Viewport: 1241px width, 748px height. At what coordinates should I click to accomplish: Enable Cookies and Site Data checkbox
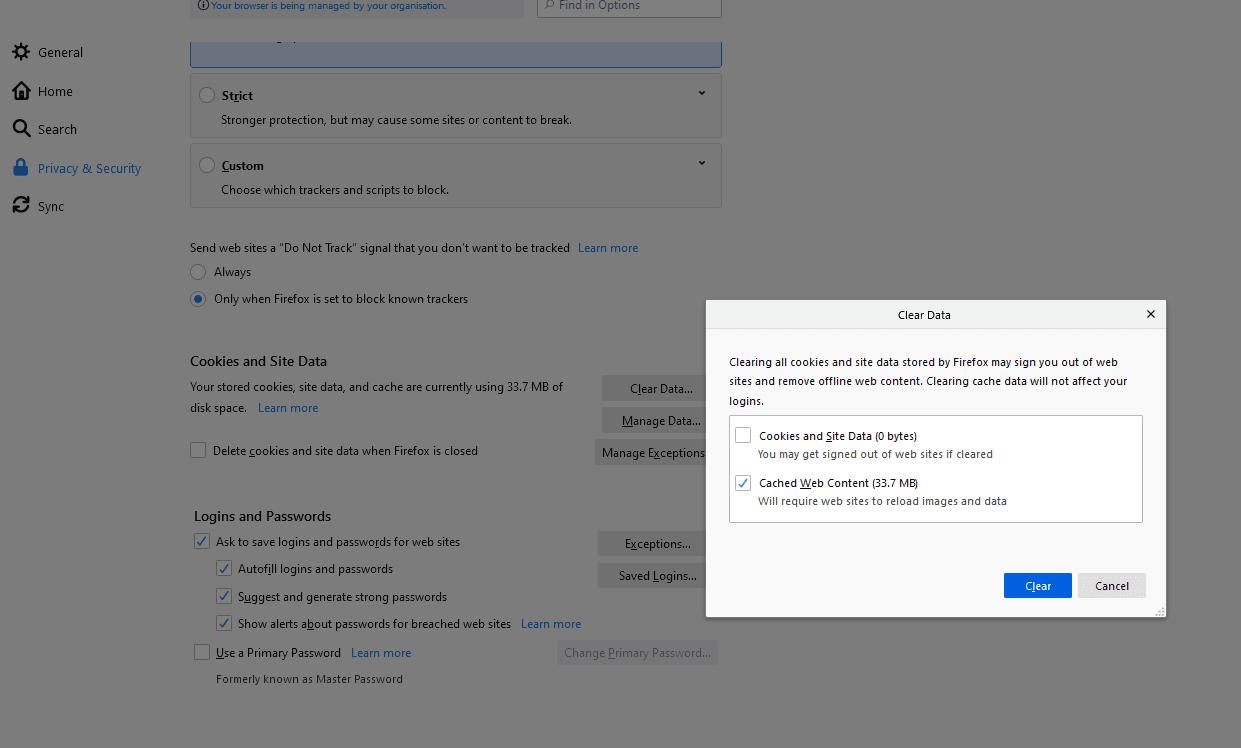(743, 435)
